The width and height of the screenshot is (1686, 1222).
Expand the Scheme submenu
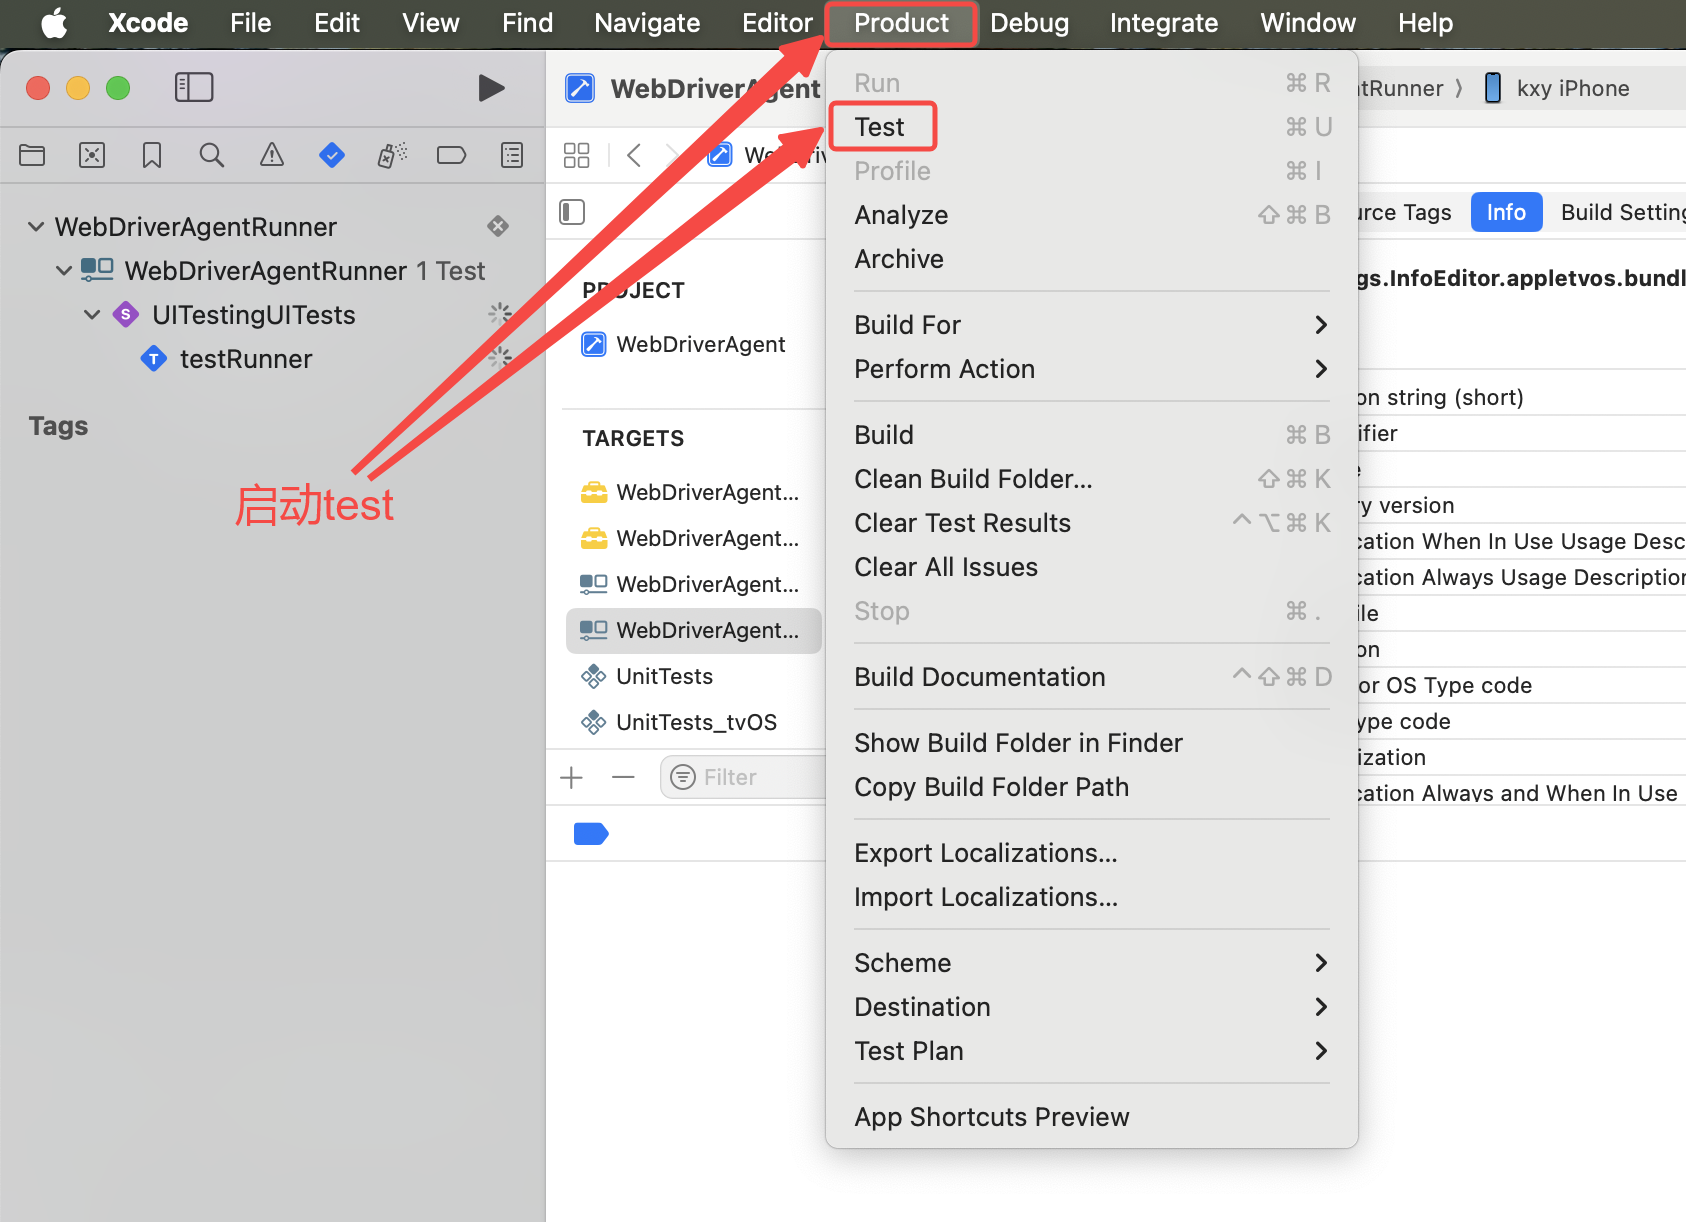[1092, 963]
